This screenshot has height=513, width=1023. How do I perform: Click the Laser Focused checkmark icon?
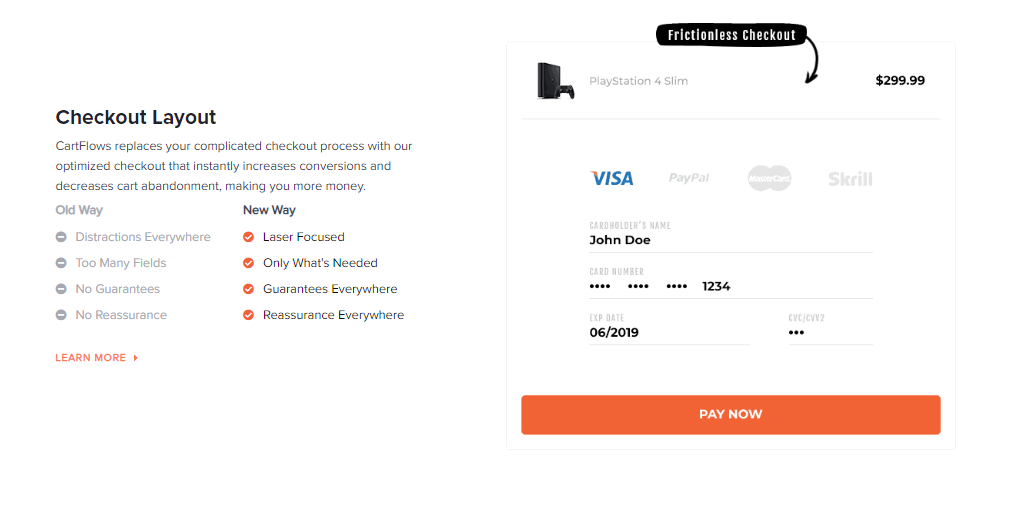pos(249,237)
